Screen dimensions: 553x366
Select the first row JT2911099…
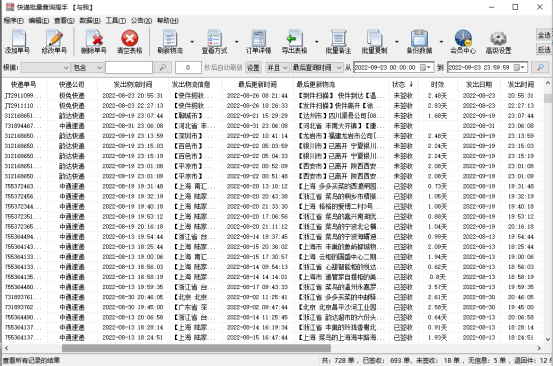coord(272,96)
